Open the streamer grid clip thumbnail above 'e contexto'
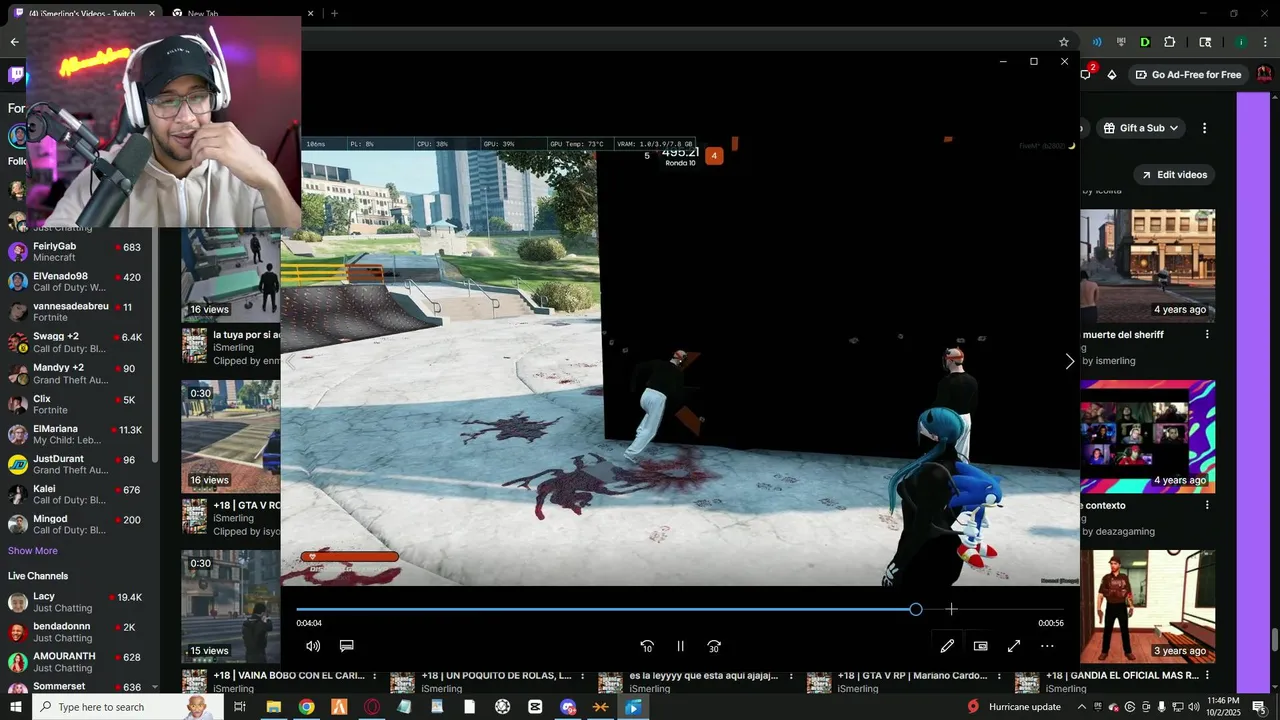Viewport: 1280px width, 720px height. (x=1148, y=437)
